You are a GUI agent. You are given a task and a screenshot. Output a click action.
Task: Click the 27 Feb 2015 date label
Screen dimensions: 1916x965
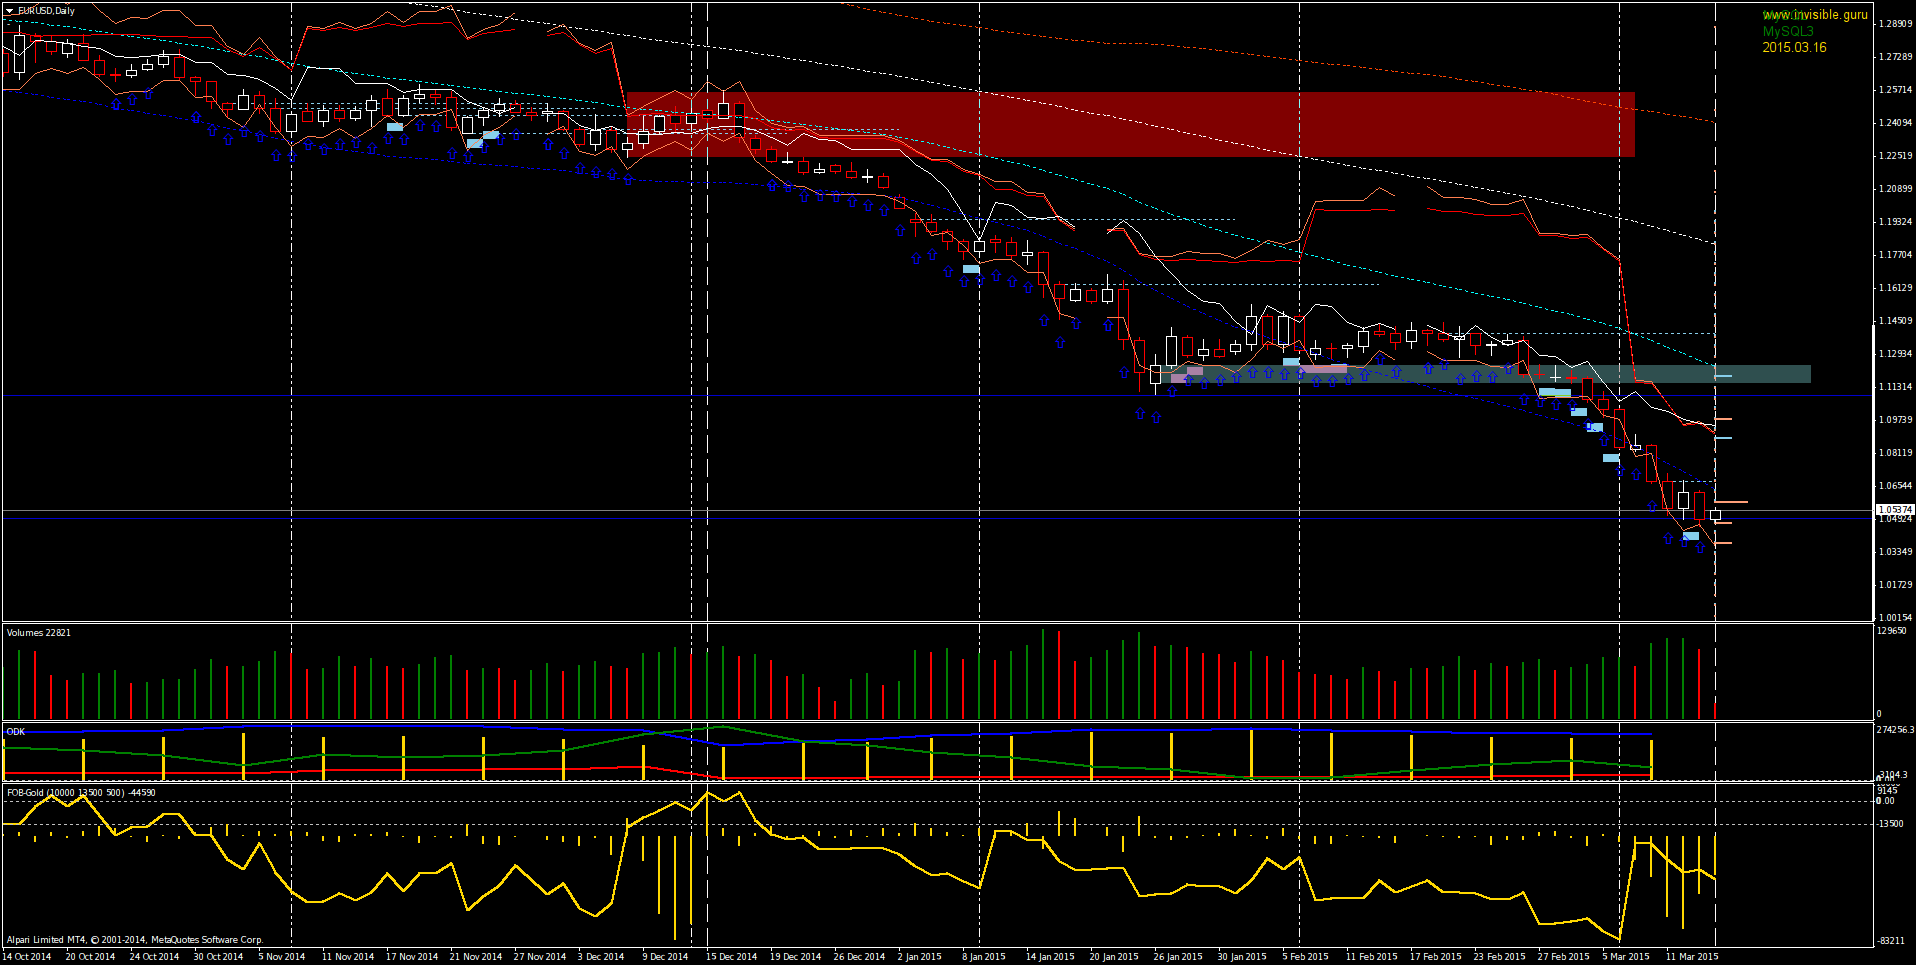coord(1563,957)
